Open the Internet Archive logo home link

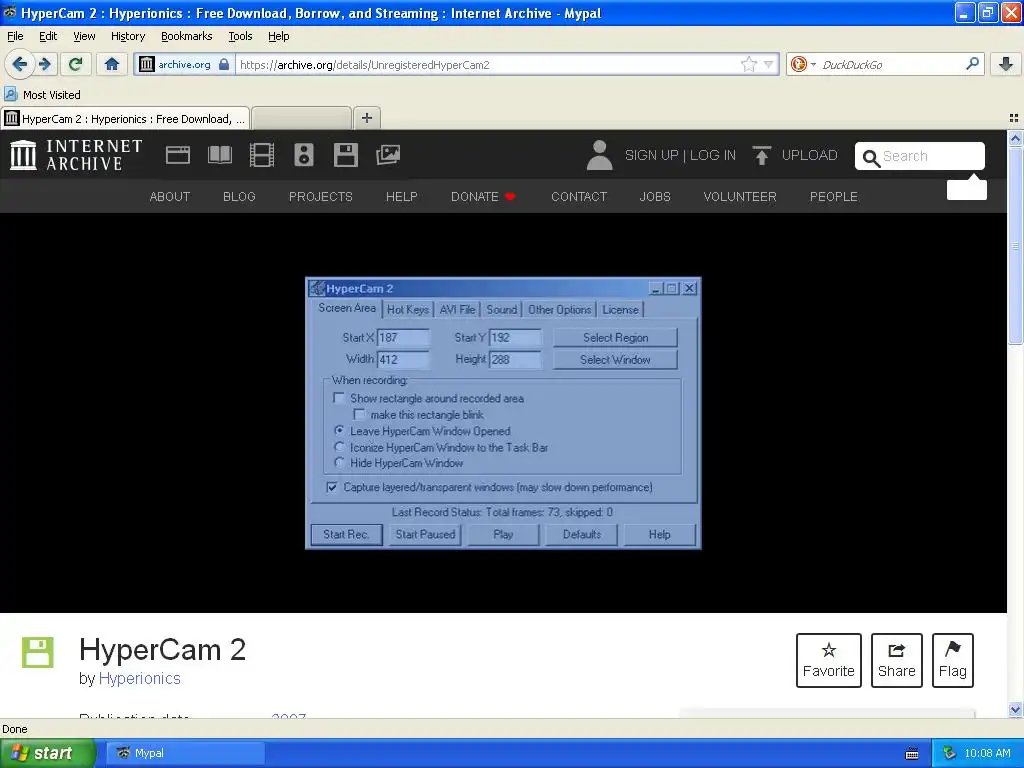[76, 155]
